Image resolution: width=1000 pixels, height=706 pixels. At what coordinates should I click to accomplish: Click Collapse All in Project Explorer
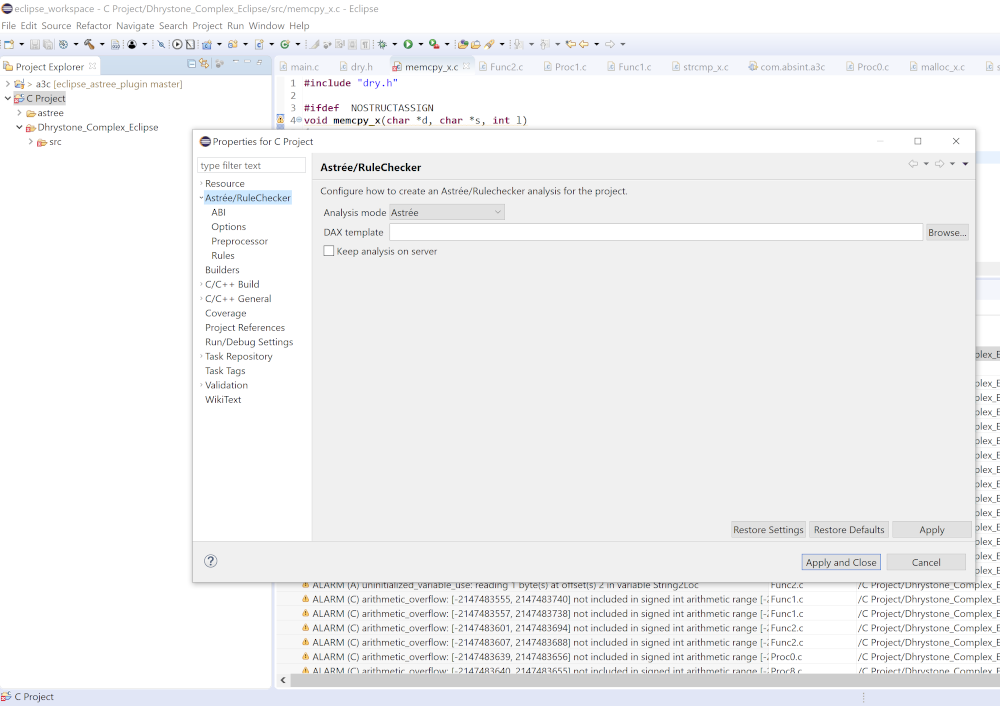(191, 63)
